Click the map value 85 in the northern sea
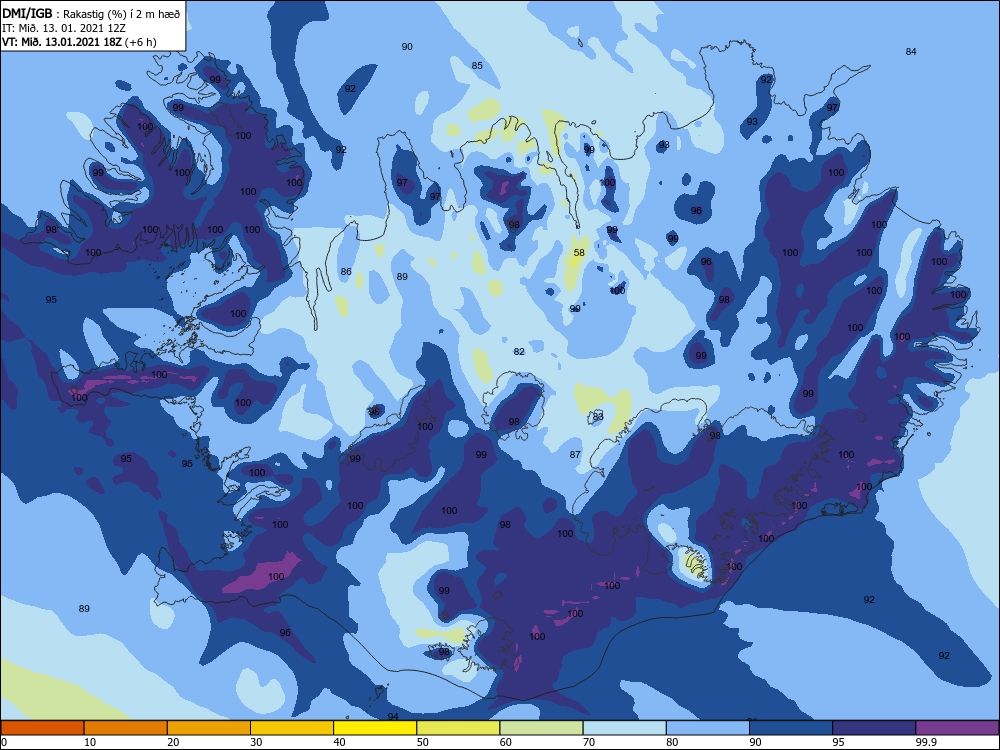Viewport: 1000px width, 750px height. pos(477,66)
